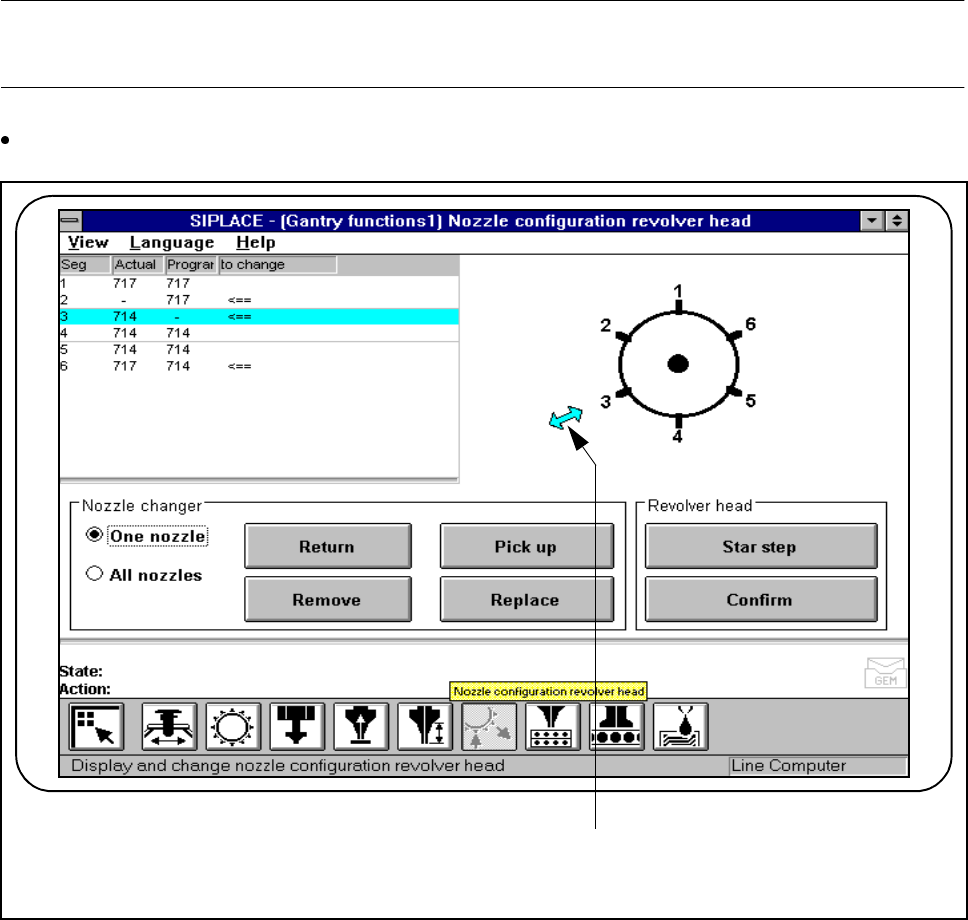Click the nozzle height measurement icon
968x920 pixels.
pyautogui.click(x=425, y=727)
